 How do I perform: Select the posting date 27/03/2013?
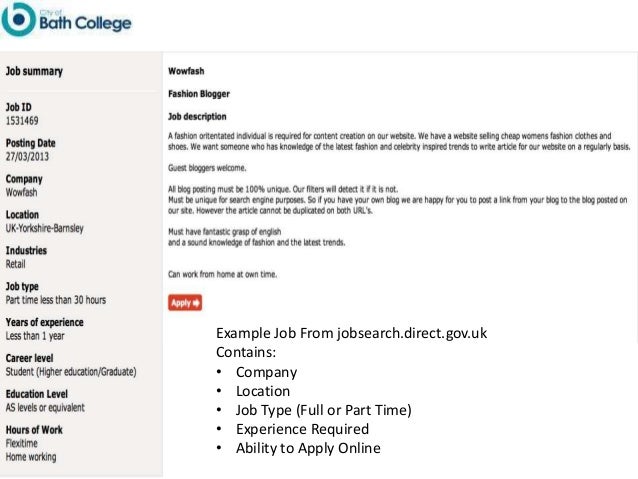pos(30,157)
